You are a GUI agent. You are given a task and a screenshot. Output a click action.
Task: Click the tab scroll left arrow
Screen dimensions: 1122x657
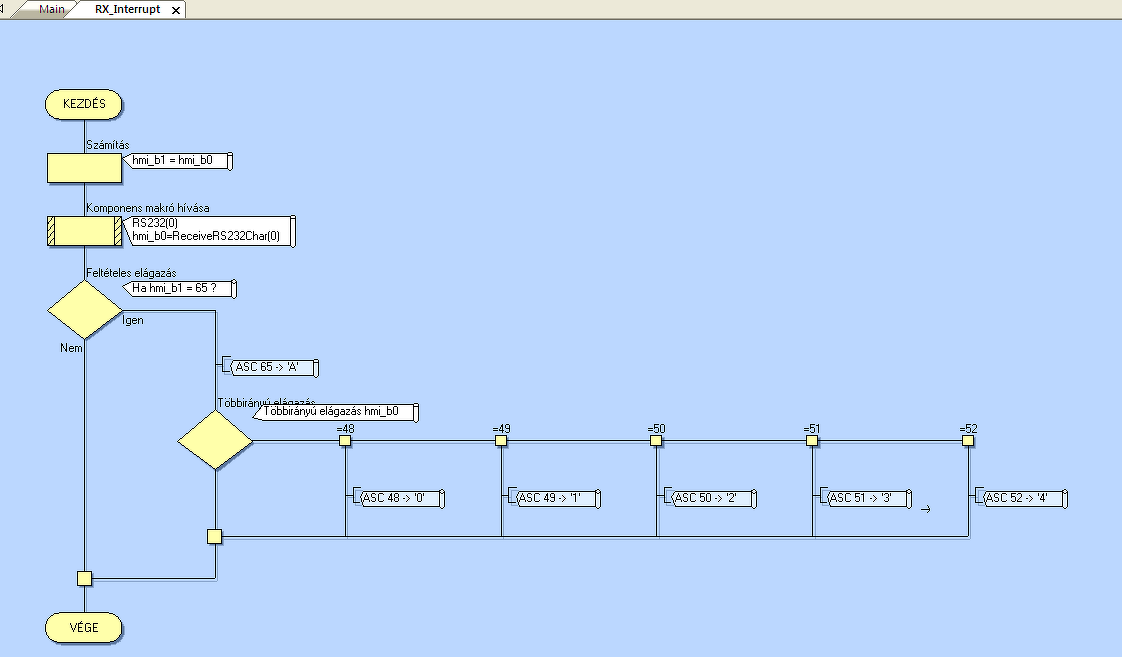tap(3, 9)
